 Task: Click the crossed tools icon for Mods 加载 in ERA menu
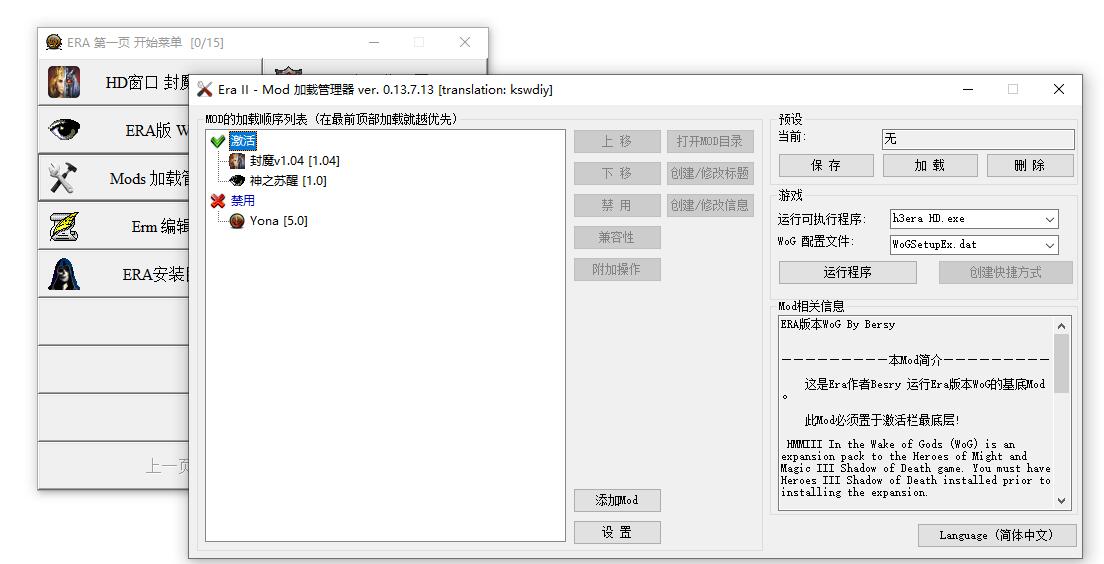[63, 177]
